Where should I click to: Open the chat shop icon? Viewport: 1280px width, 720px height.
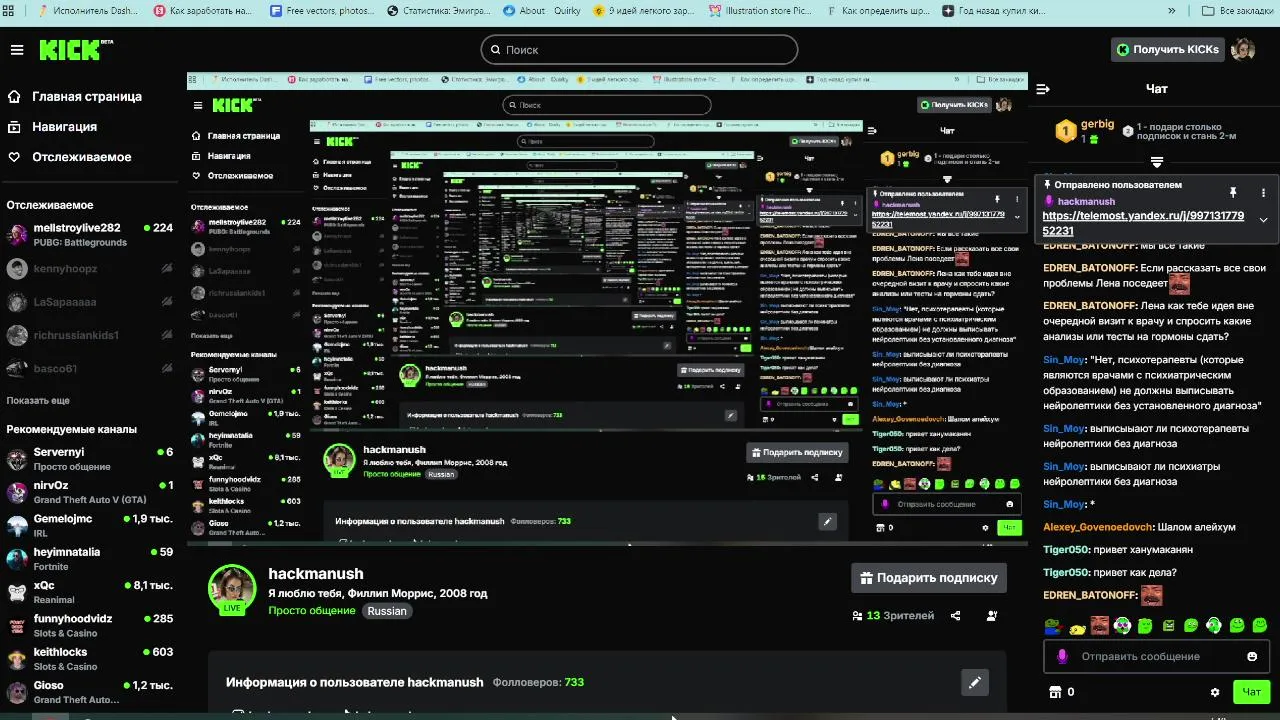[x=1054, y=692]
